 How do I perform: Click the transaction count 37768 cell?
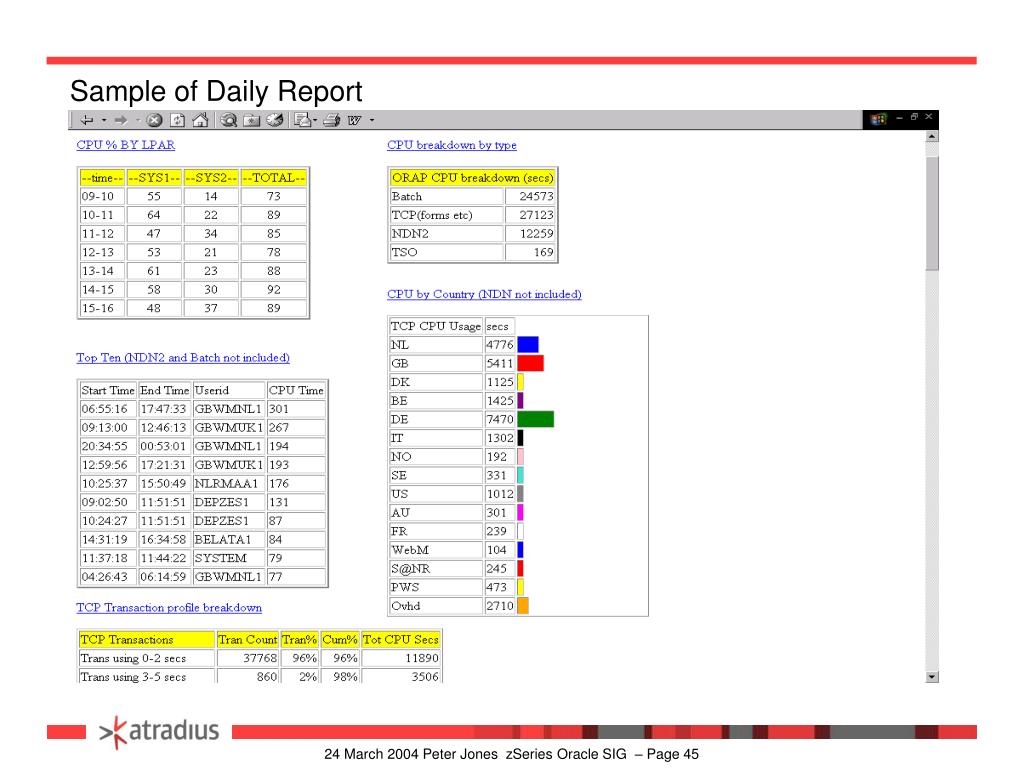tap(248, 658)
